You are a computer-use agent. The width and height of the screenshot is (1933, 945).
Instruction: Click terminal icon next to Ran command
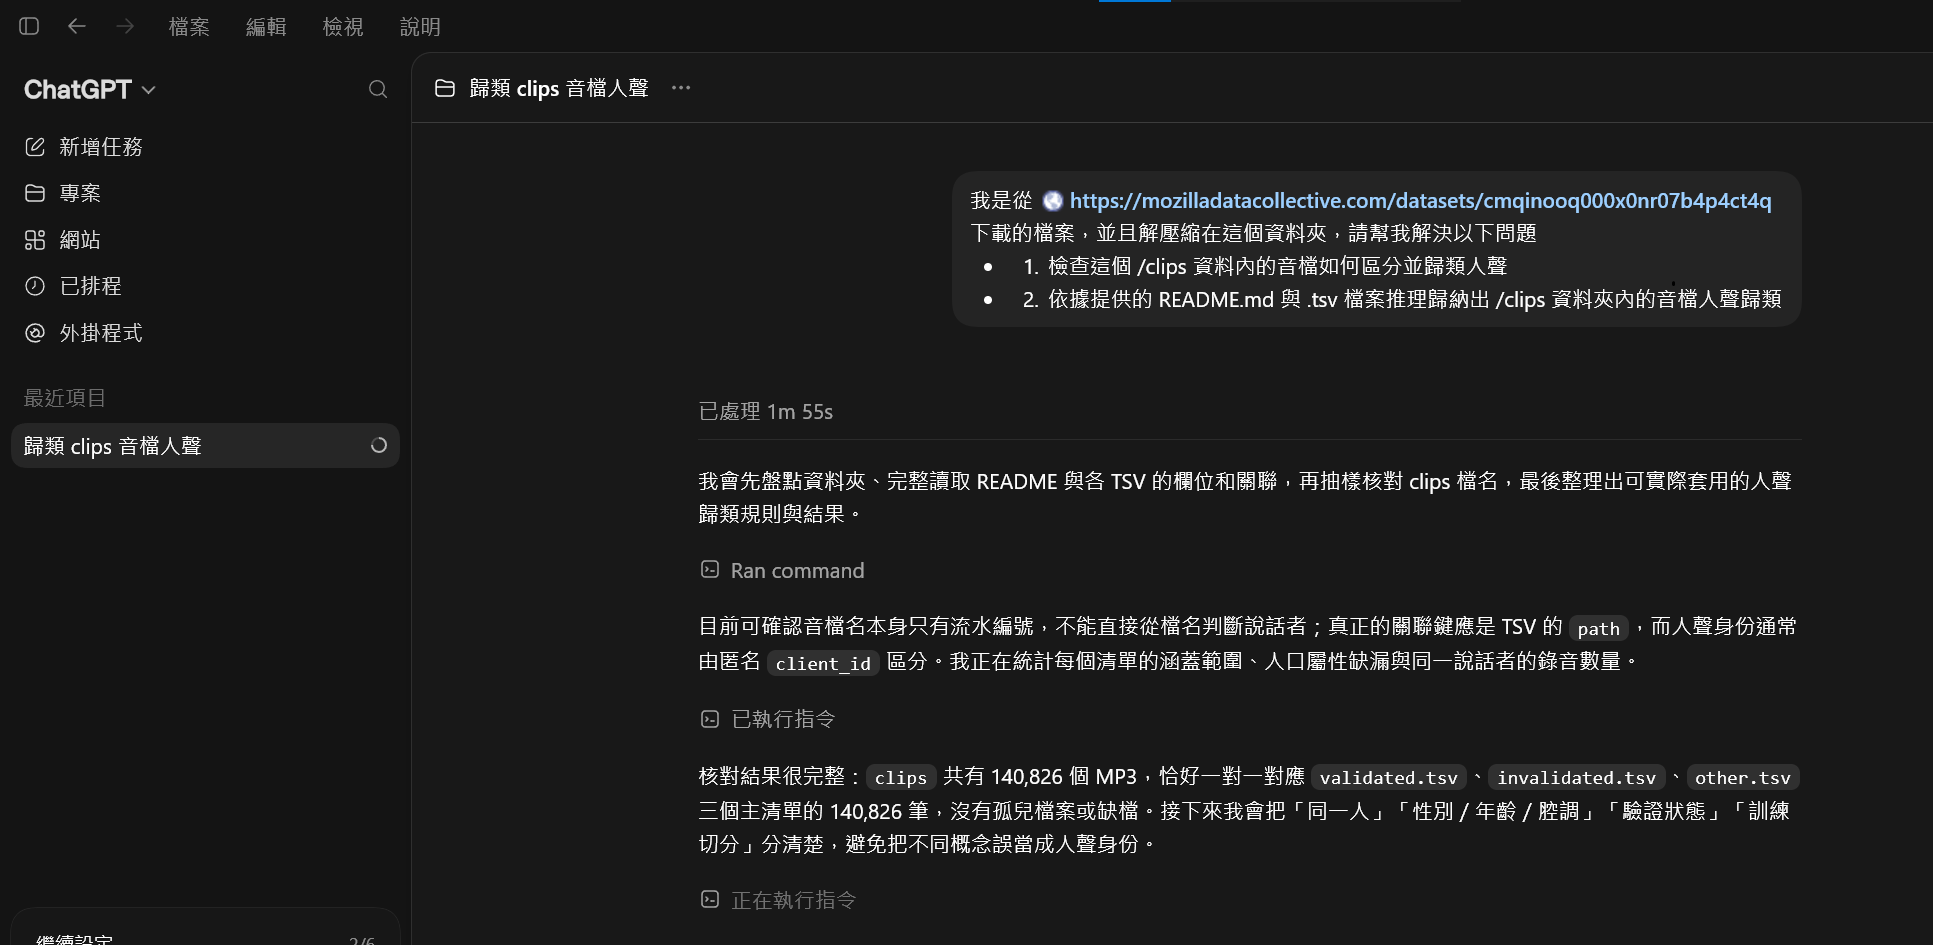coord(710,570)
